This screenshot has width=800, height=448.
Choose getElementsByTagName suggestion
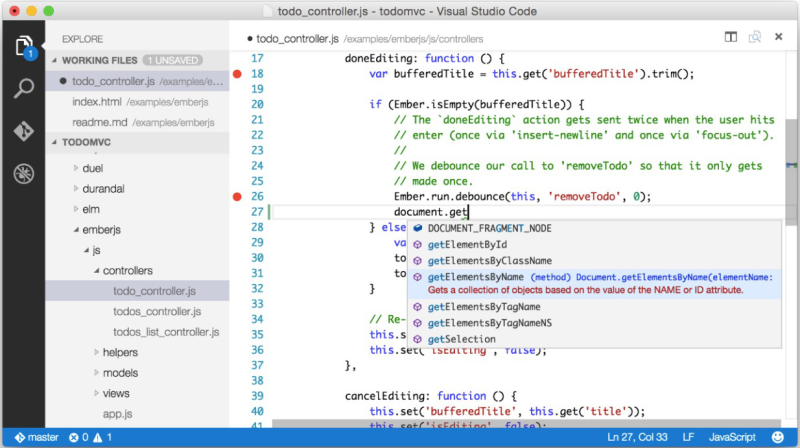pyautogui.click(x=594, y=307)
